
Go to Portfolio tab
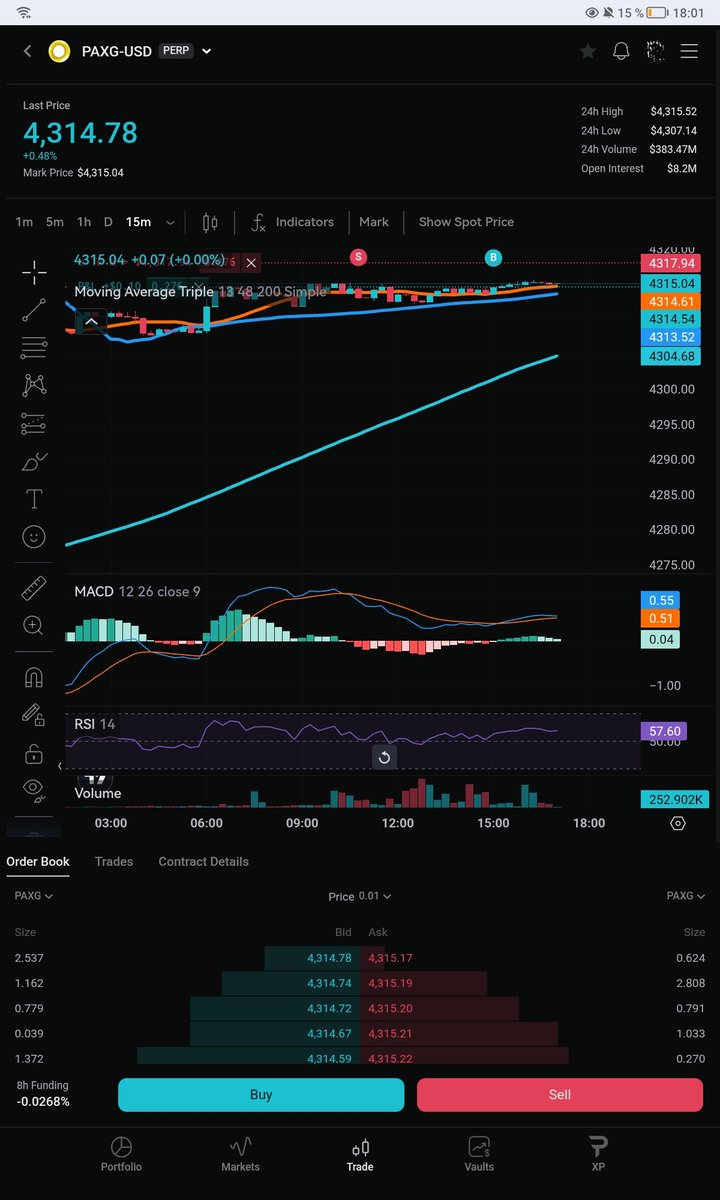pos(121,1155)
